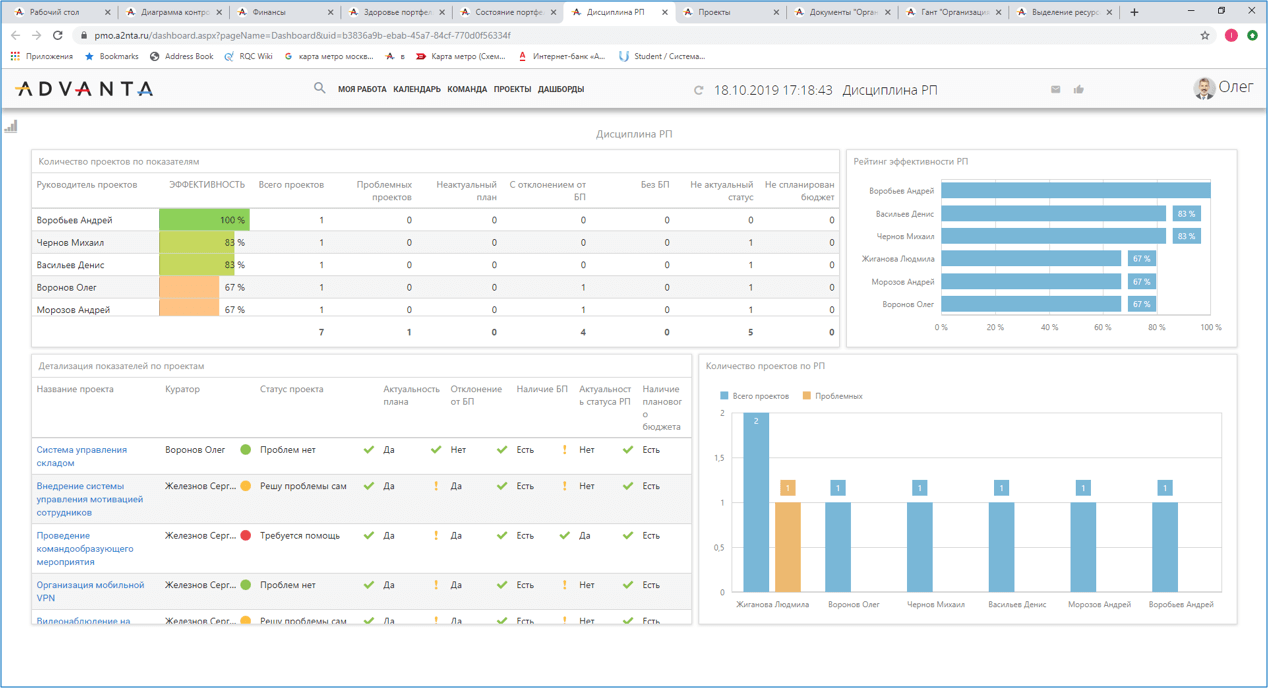Click the Статус проекта column header

291,389
